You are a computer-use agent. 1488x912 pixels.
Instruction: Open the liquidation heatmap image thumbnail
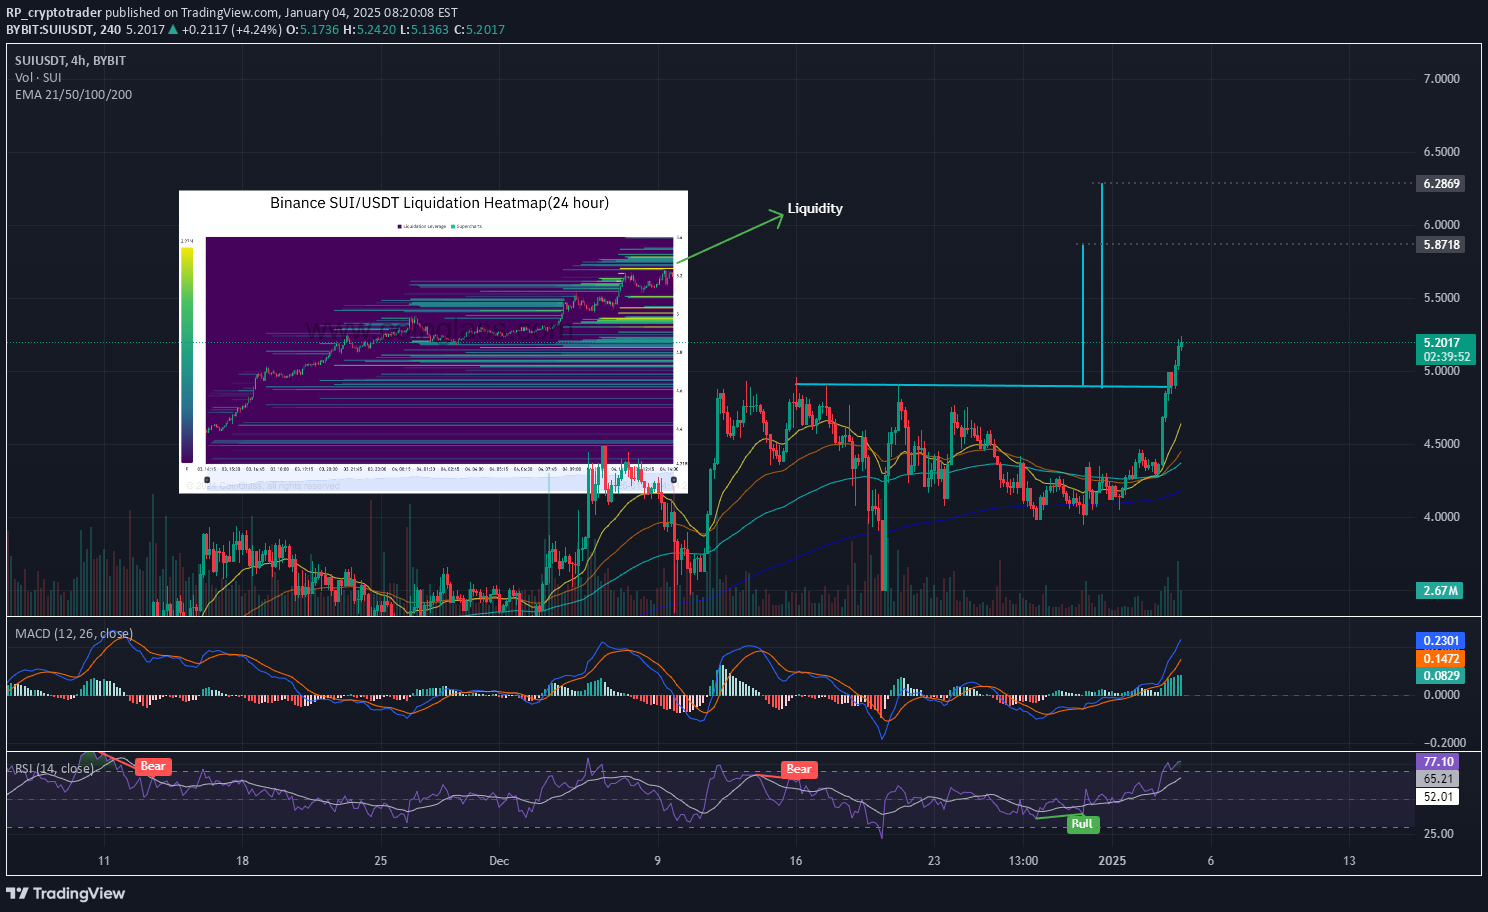433,341
